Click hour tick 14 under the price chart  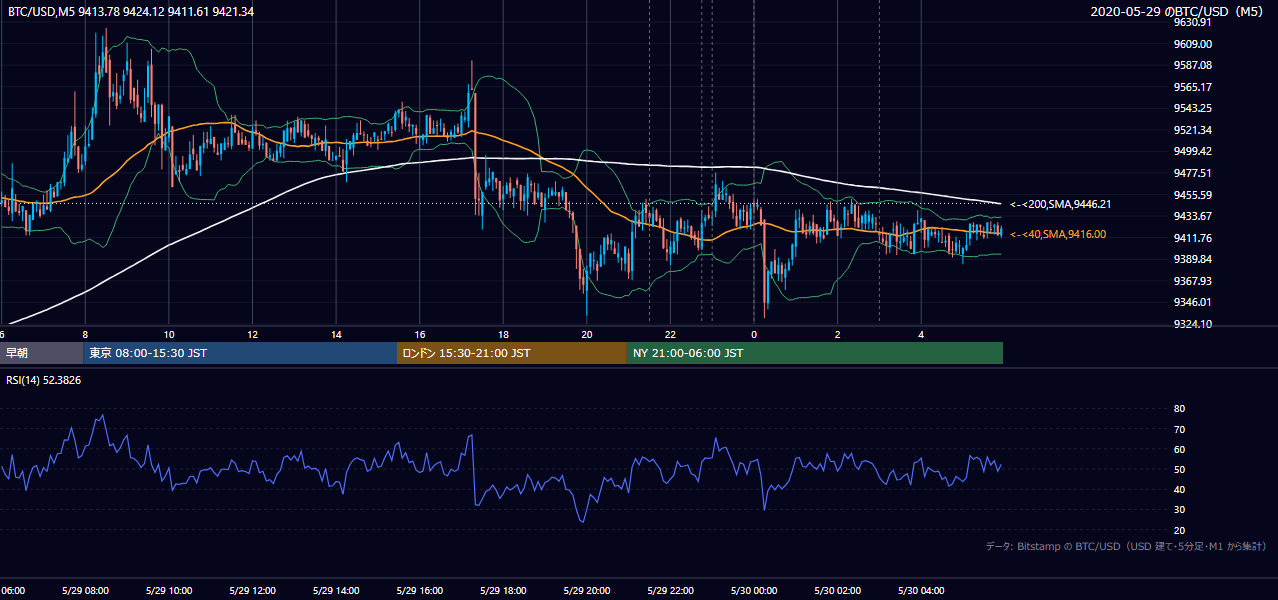pos(336,334)
